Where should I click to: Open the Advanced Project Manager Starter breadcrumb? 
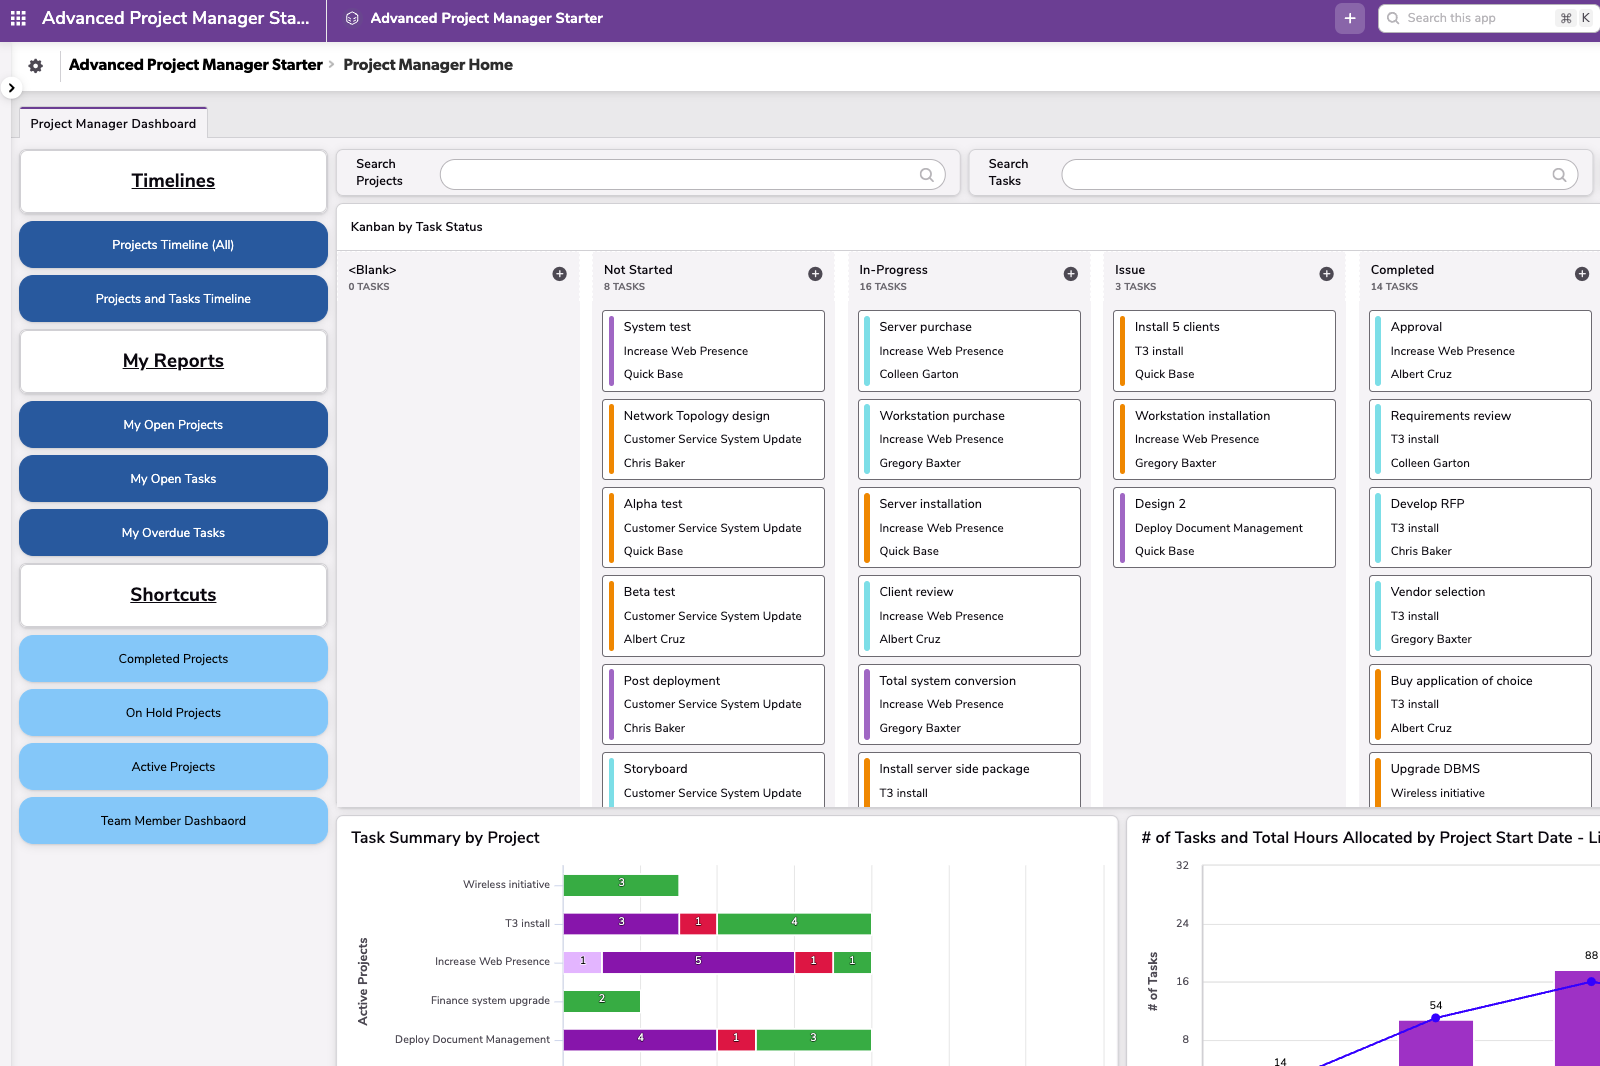tap(196, 65)
